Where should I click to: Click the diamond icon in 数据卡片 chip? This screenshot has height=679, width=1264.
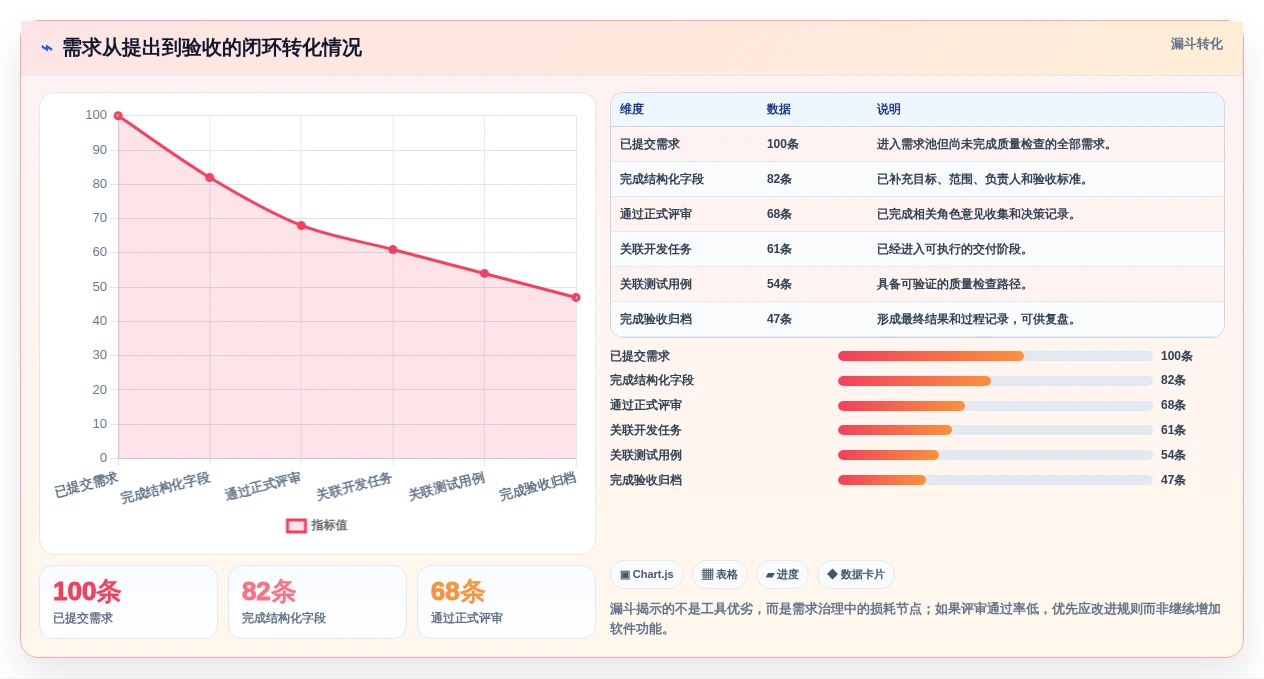coord(832,575)
